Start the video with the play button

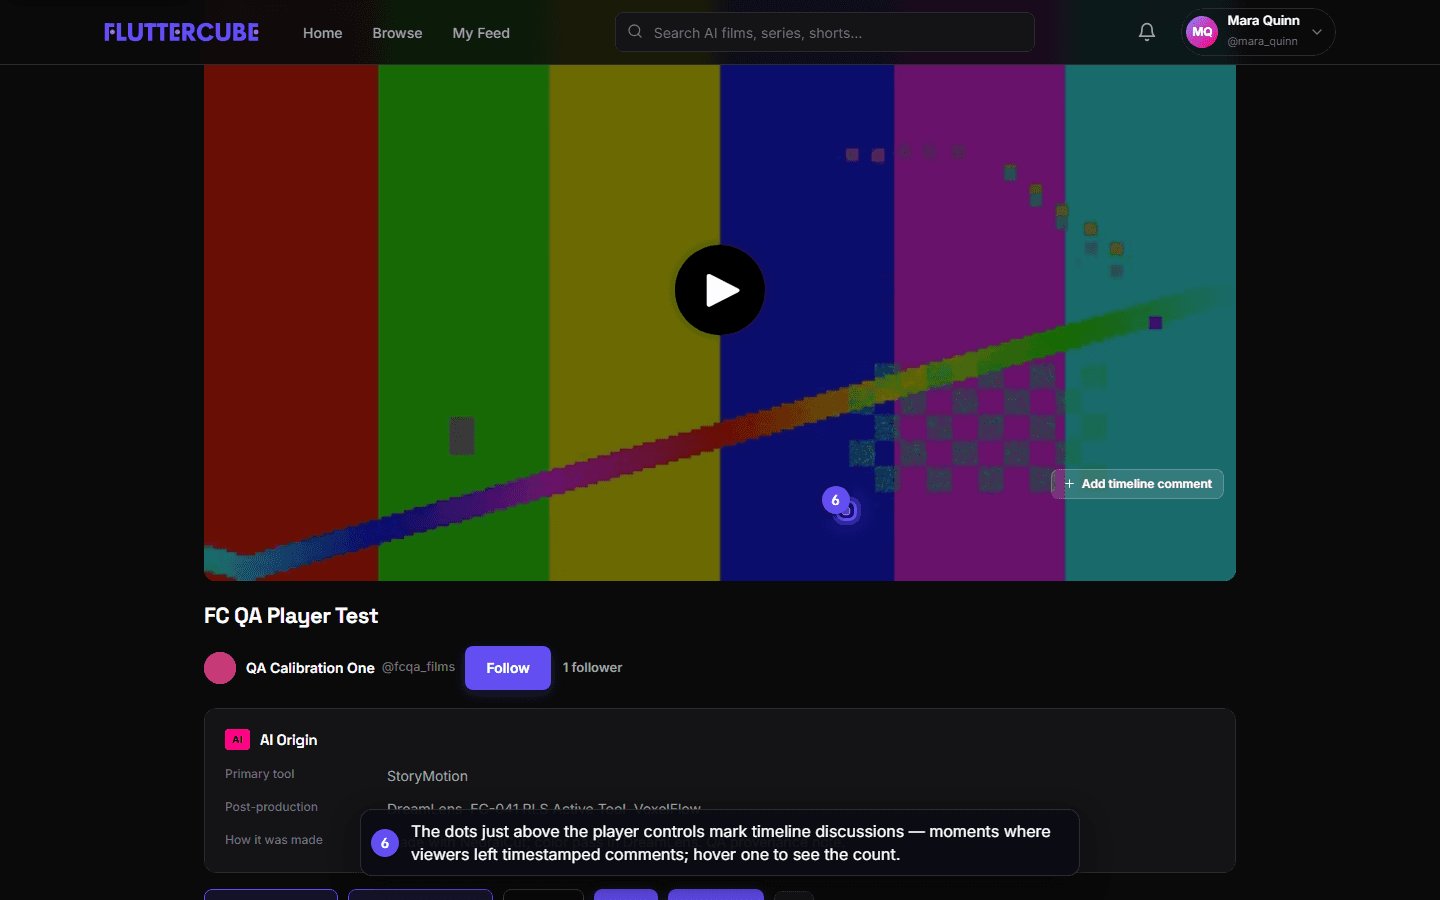point(720,290)
